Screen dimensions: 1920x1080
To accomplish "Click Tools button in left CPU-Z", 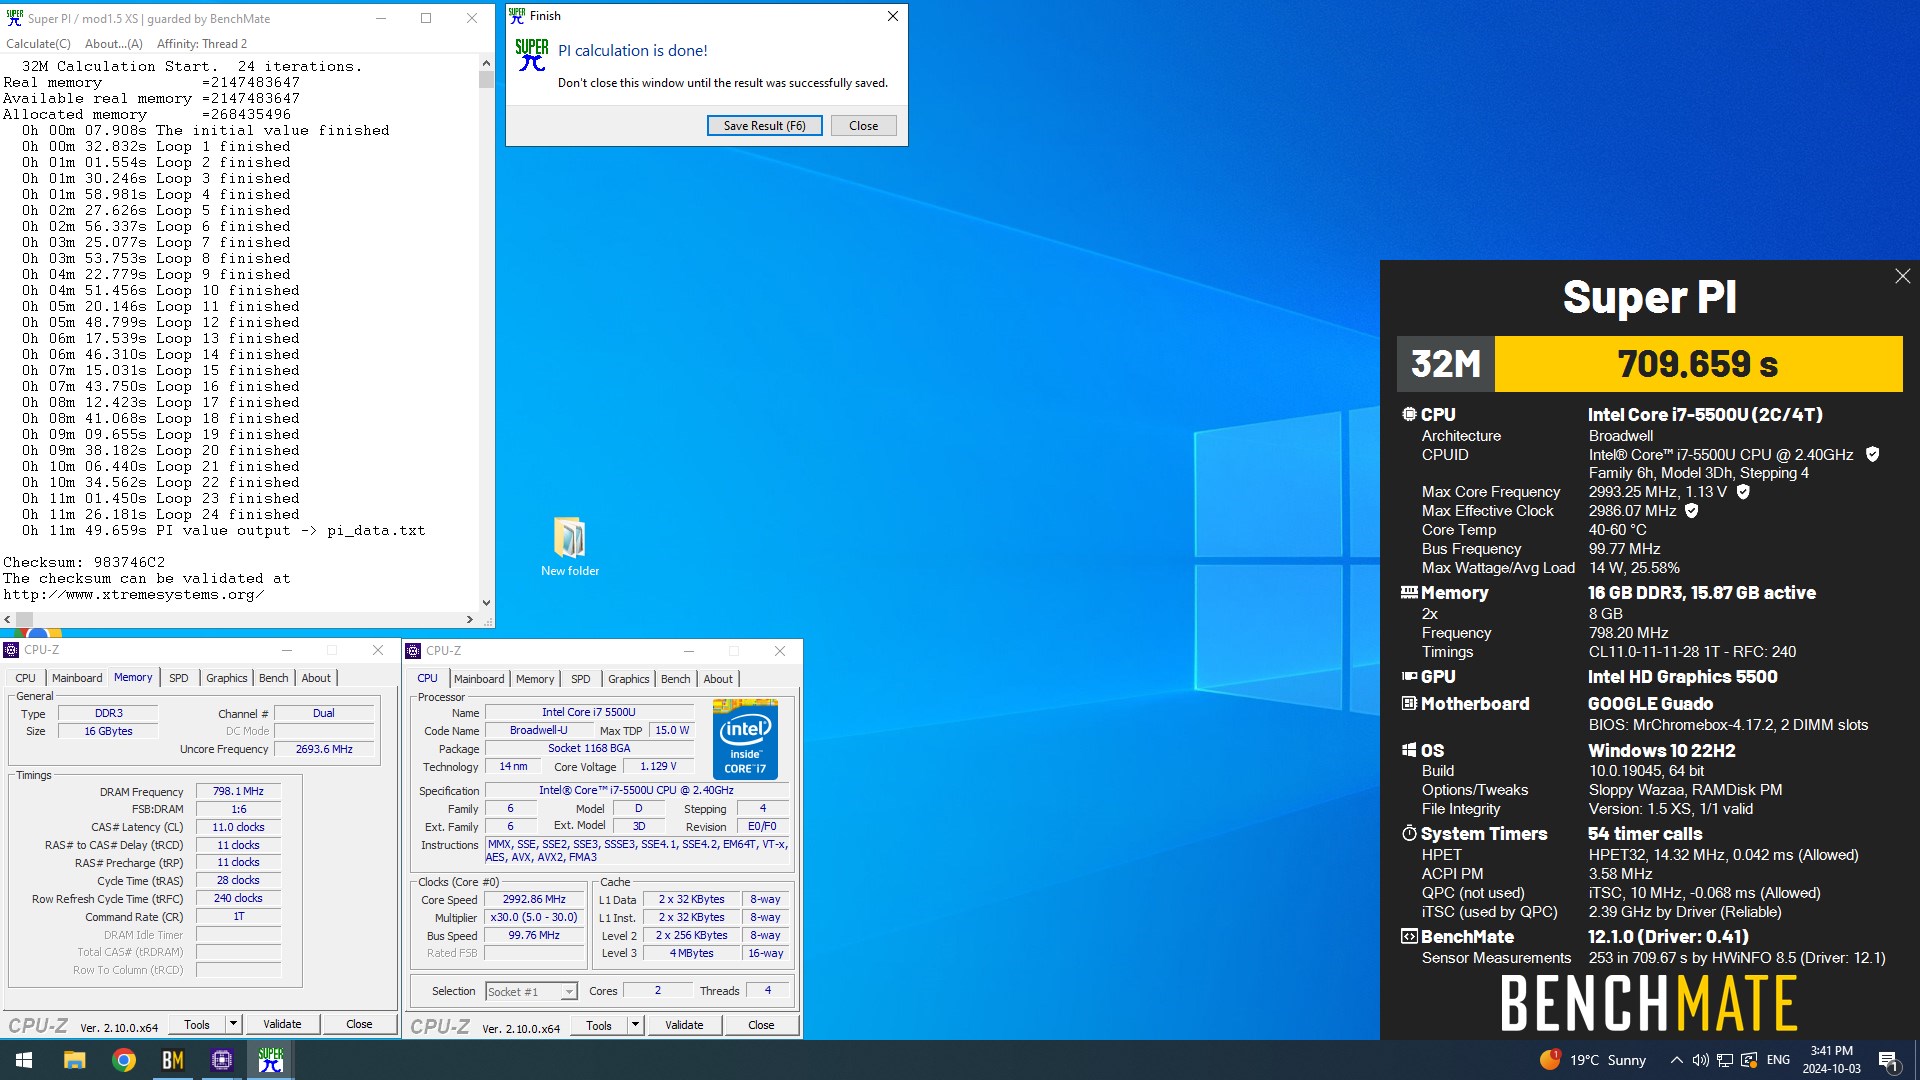I will [x=197, y=1024].
